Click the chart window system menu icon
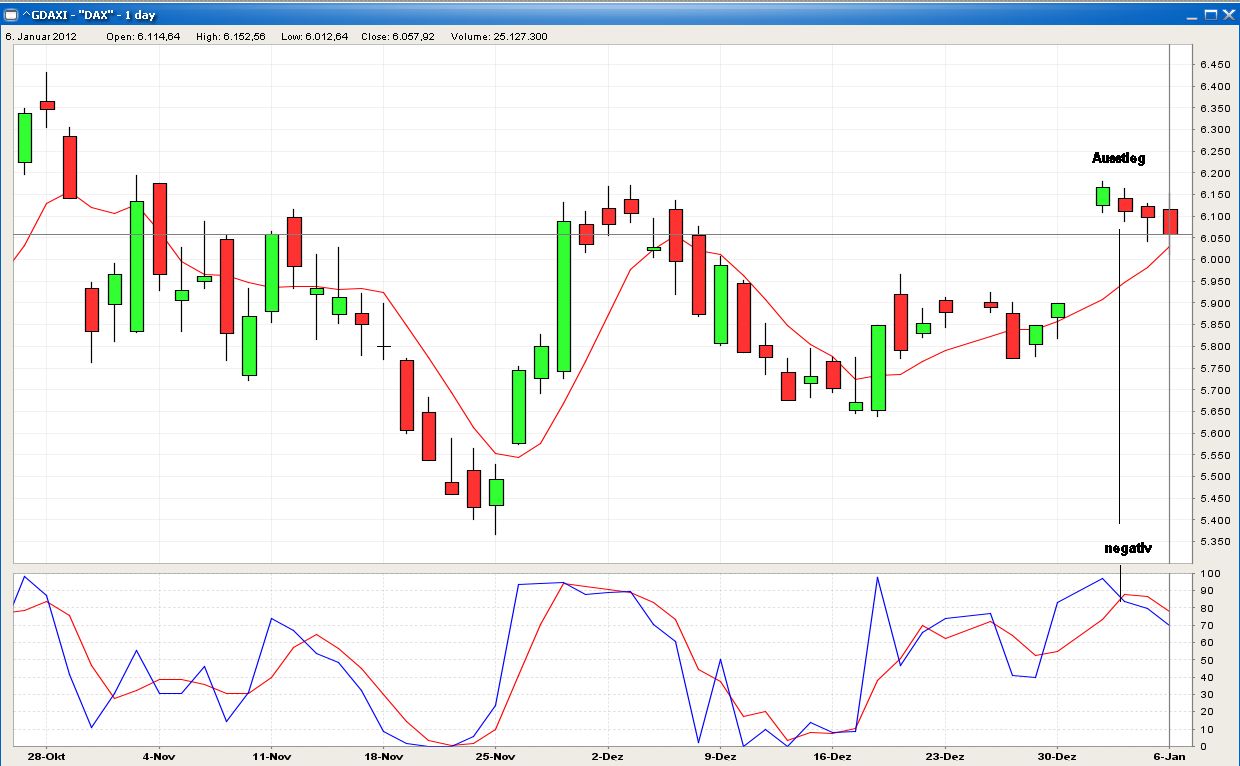Viewport: 1240px width, 766px height. click(x=12, y=15)
